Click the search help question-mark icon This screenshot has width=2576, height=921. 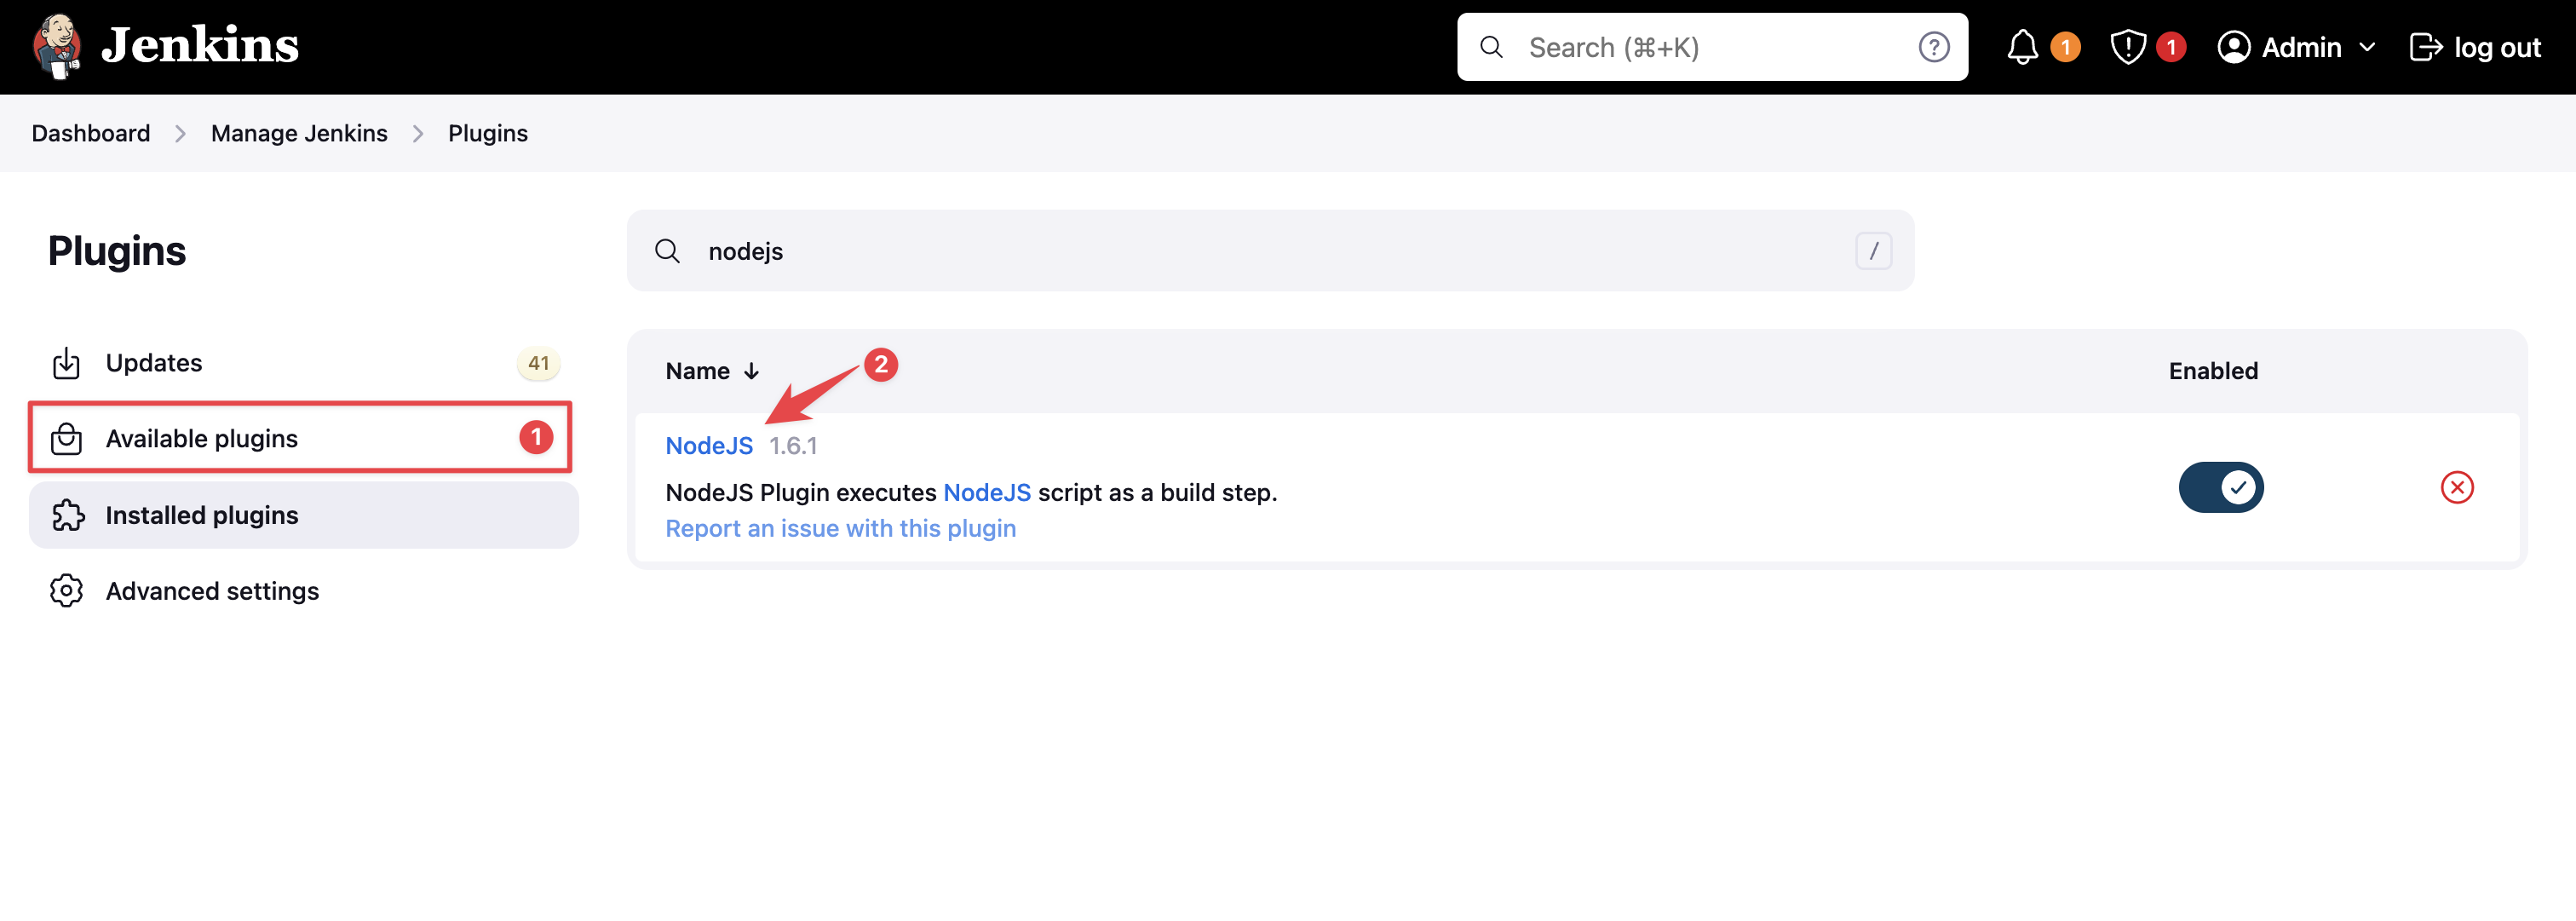(x=1933, y=47)
